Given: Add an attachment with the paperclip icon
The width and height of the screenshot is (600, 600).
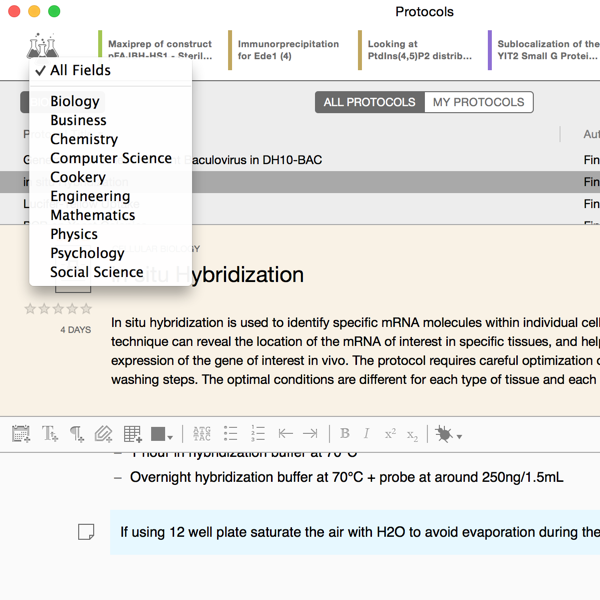Looking at the screenshot, I should tap(103, 434).
